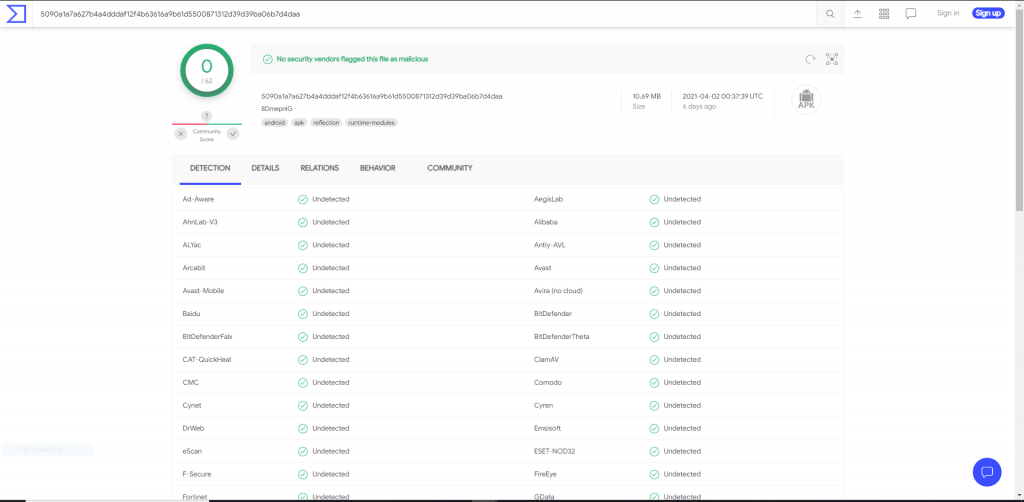Screen dimensions: 1024x502
Task: Click the eScan vendor name
Action: click(x=193, y=451)
